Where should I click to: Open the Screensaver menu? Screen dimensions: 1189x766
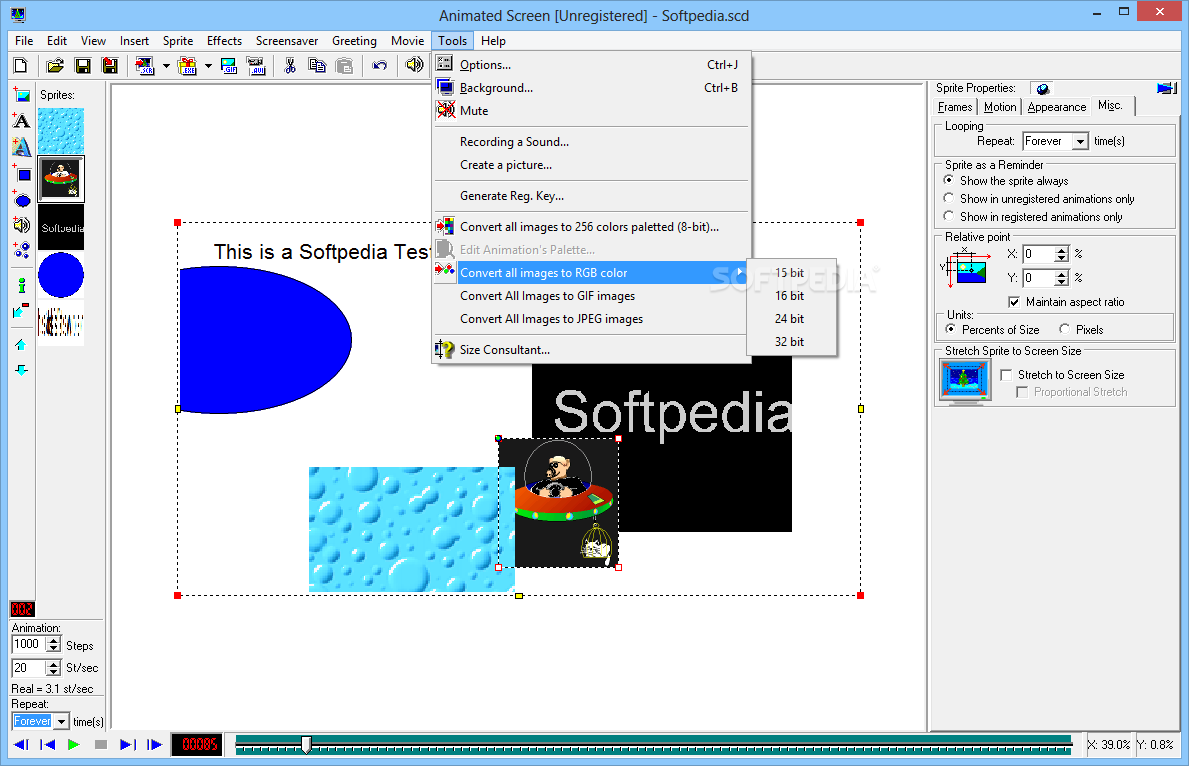coord(287,41)
